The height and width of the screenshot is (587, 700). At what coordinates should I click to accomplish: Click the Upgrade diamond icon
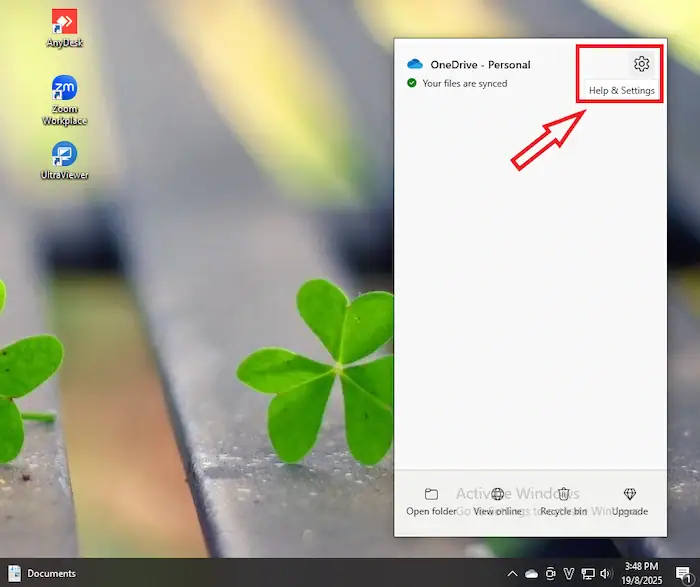629,494
